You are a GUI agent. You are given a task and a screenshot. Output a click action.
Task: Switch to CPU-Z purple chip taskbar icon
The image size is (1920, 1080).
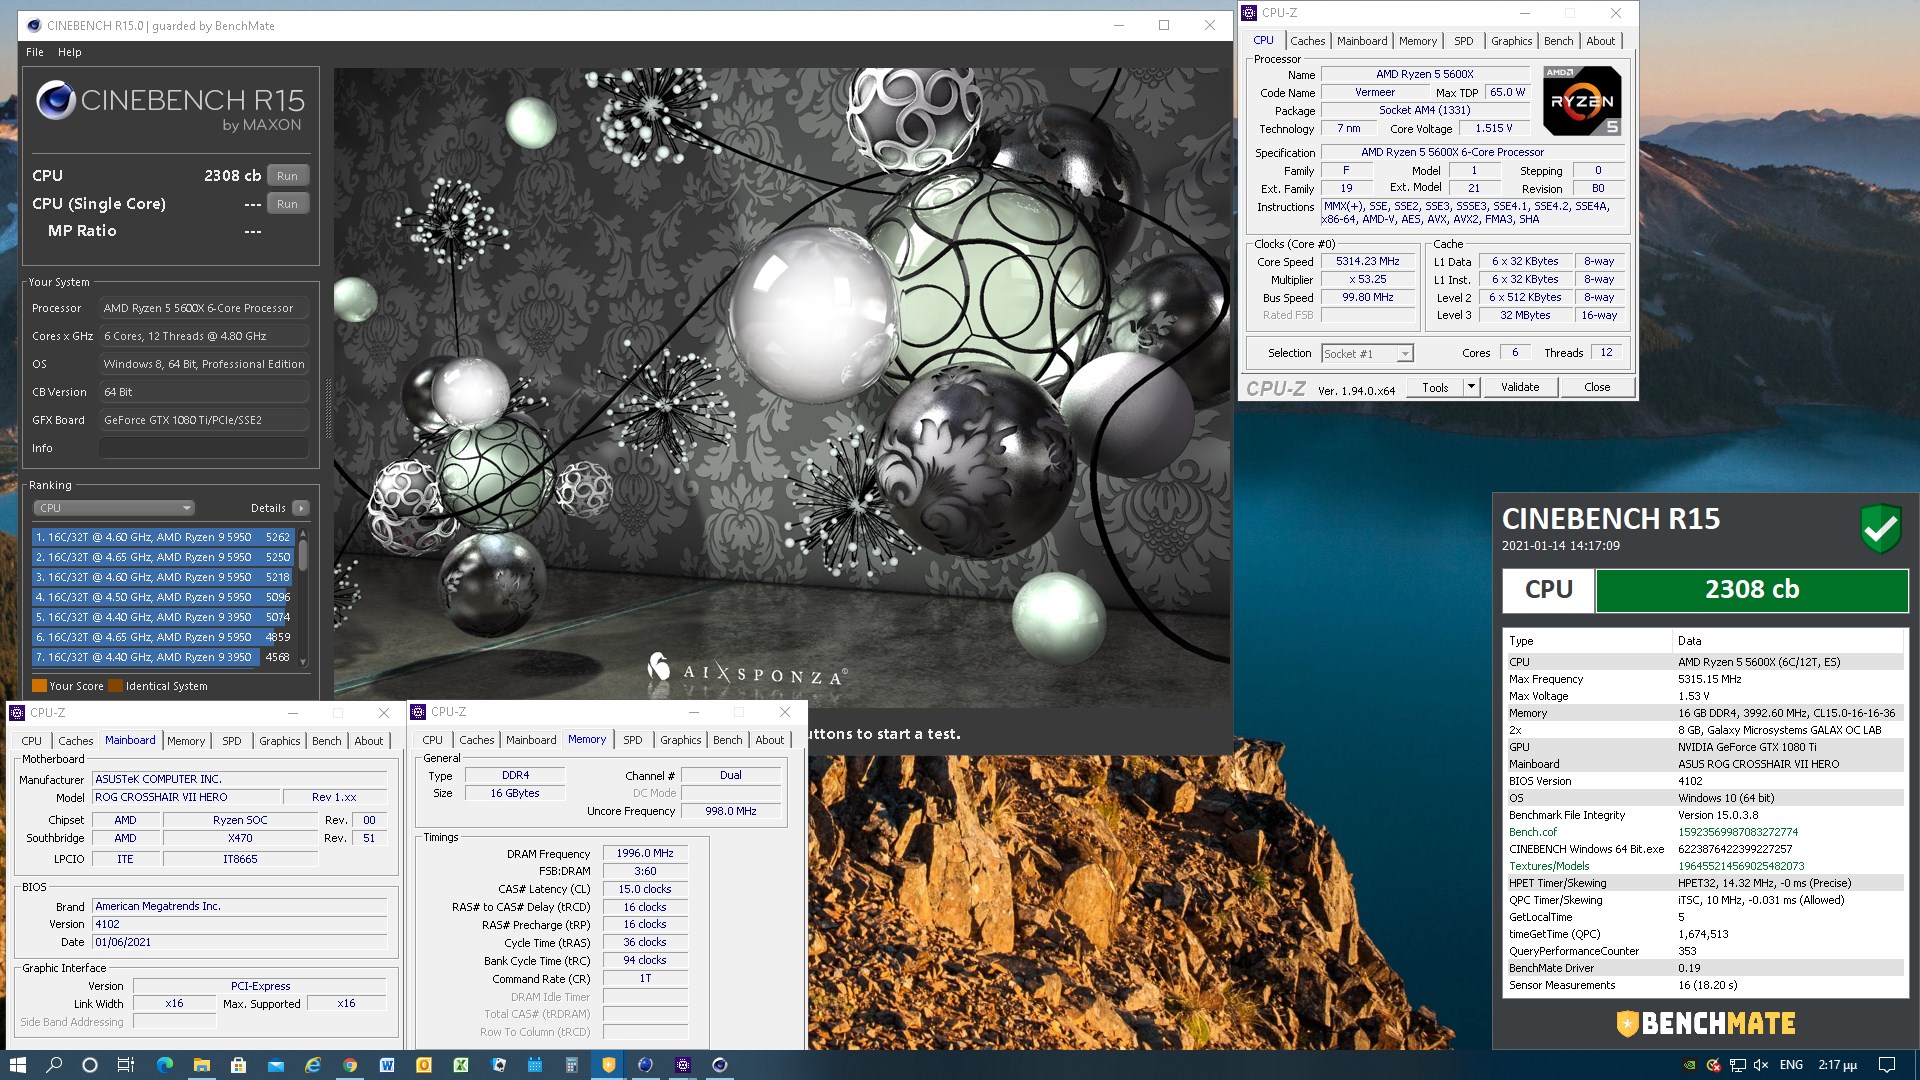pyautogui.click(x=682, y=1065)
